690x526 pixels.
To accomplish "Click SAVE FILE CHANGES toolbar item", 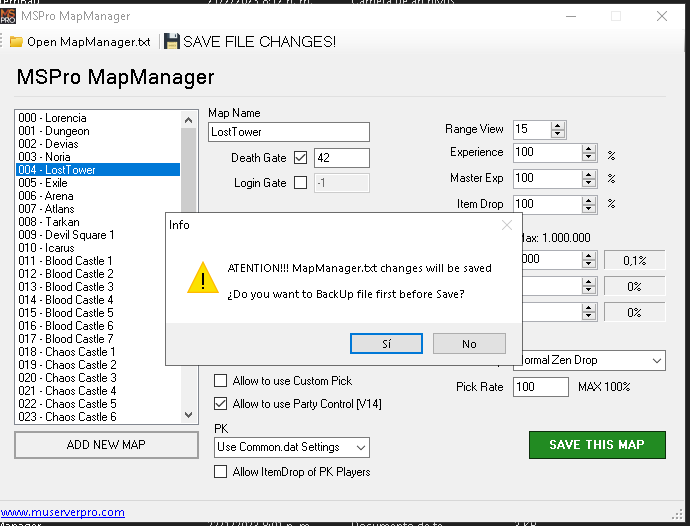I will tap(259, 42).
